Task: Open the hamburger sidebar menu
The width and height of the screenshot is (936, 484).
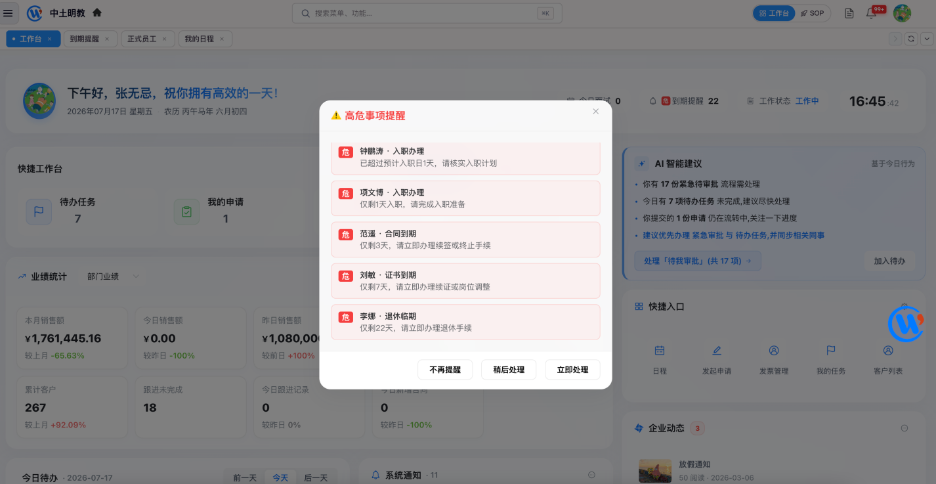Action: click(8, 13)
